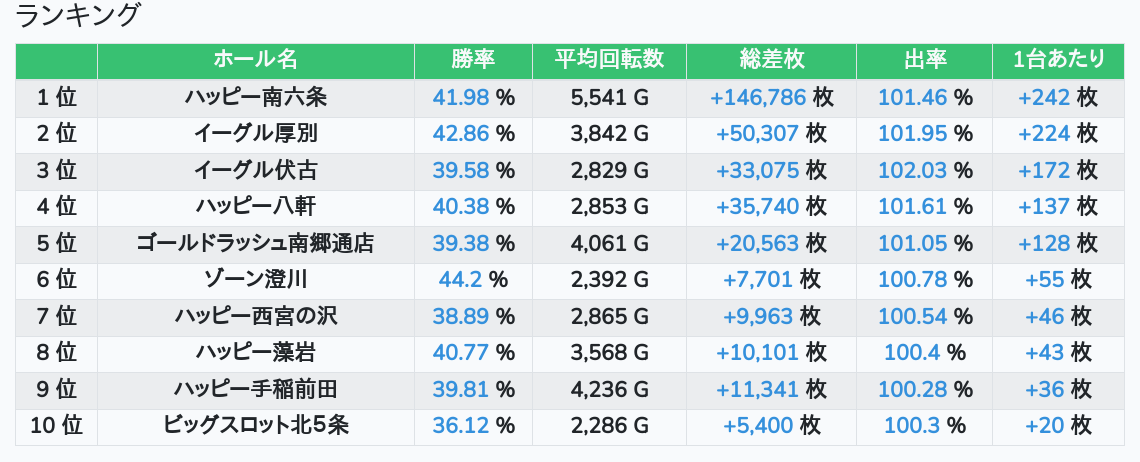Screen dimensions: 1140x462
Task: Select the 102.03 payout rate value
Action: pos(912,170)
